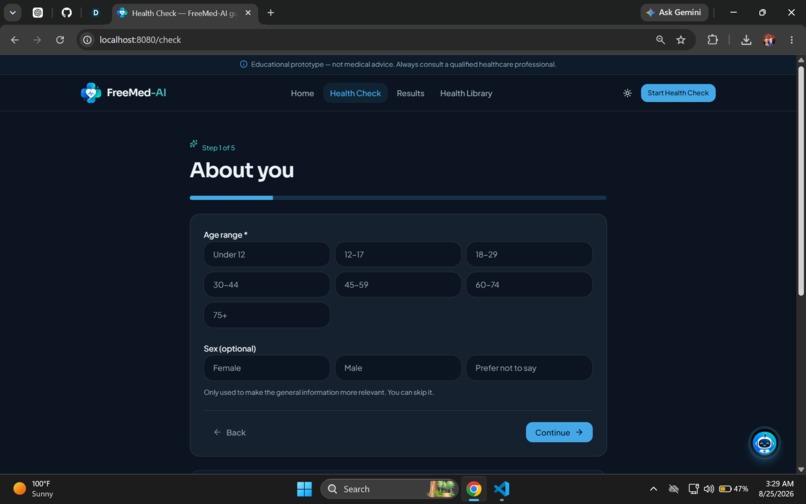Open the Chrome three-dot menu
This screenshot has width=806, height=504.
(791, 40)
